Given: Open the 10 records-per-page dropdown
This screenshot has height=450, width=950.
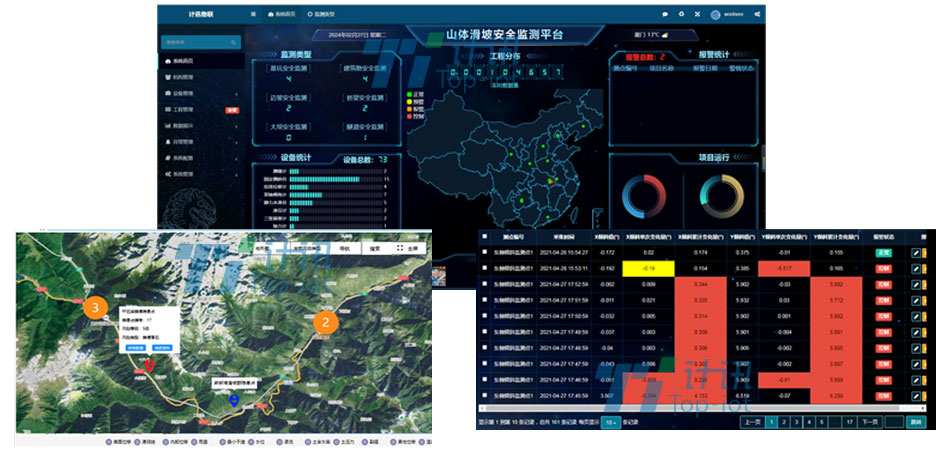Looking at the screenshot, I should tap(611, 422).
